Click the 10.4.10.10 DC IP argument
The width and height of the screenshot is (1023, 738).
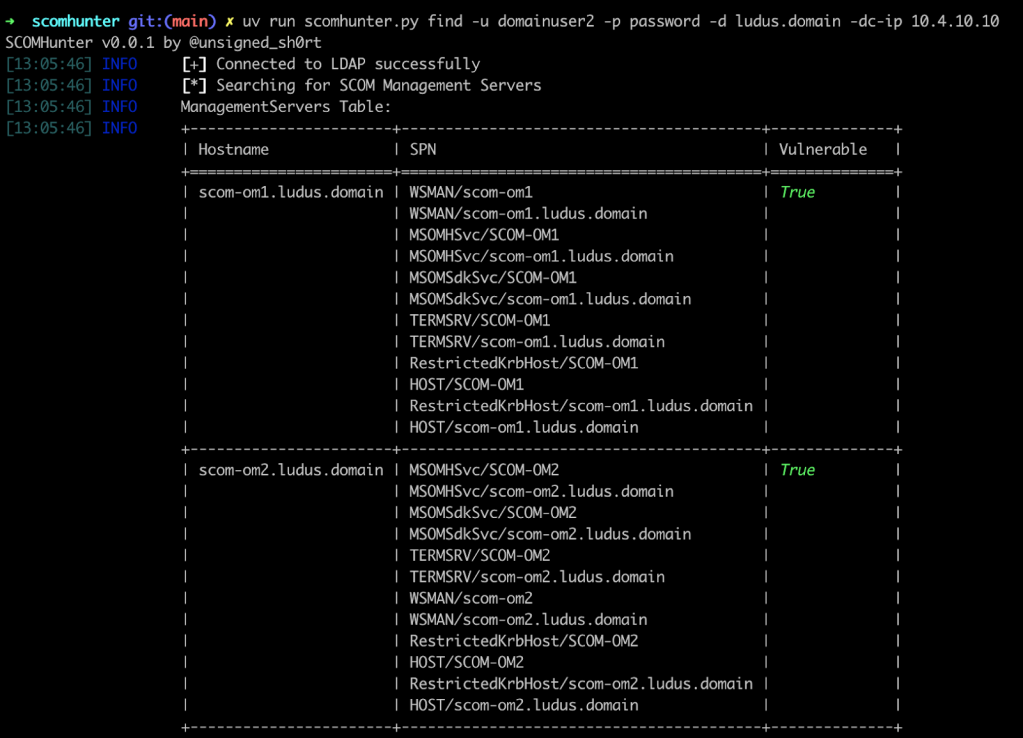tap(955, 21)
